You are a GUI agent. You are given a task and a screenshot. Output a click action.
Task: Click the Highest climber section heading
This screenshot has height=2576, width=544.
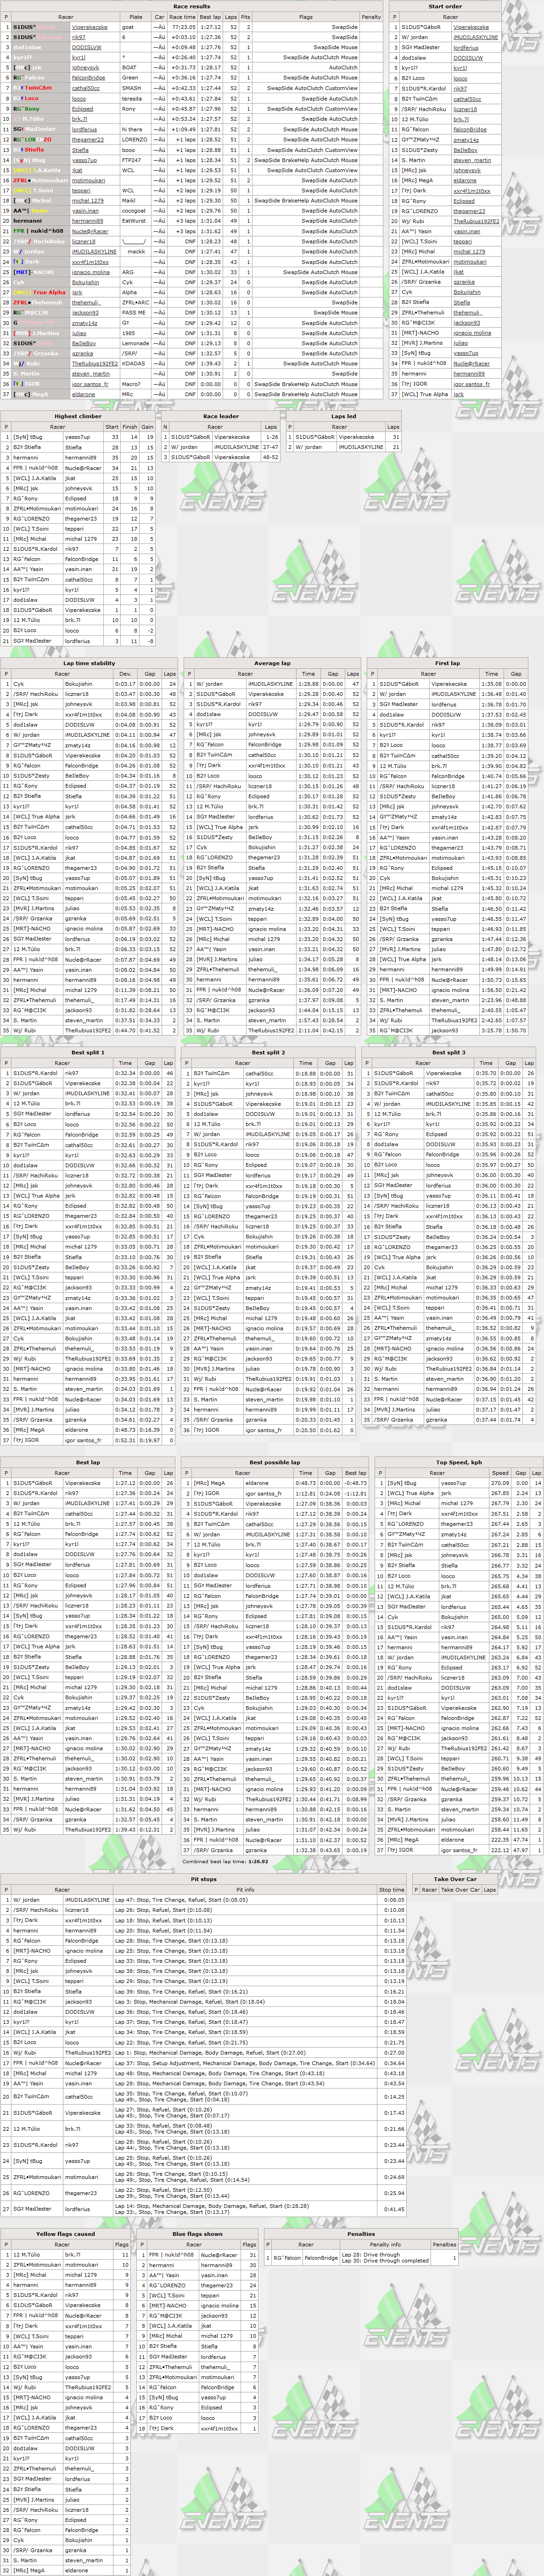(x=78, y=416)
